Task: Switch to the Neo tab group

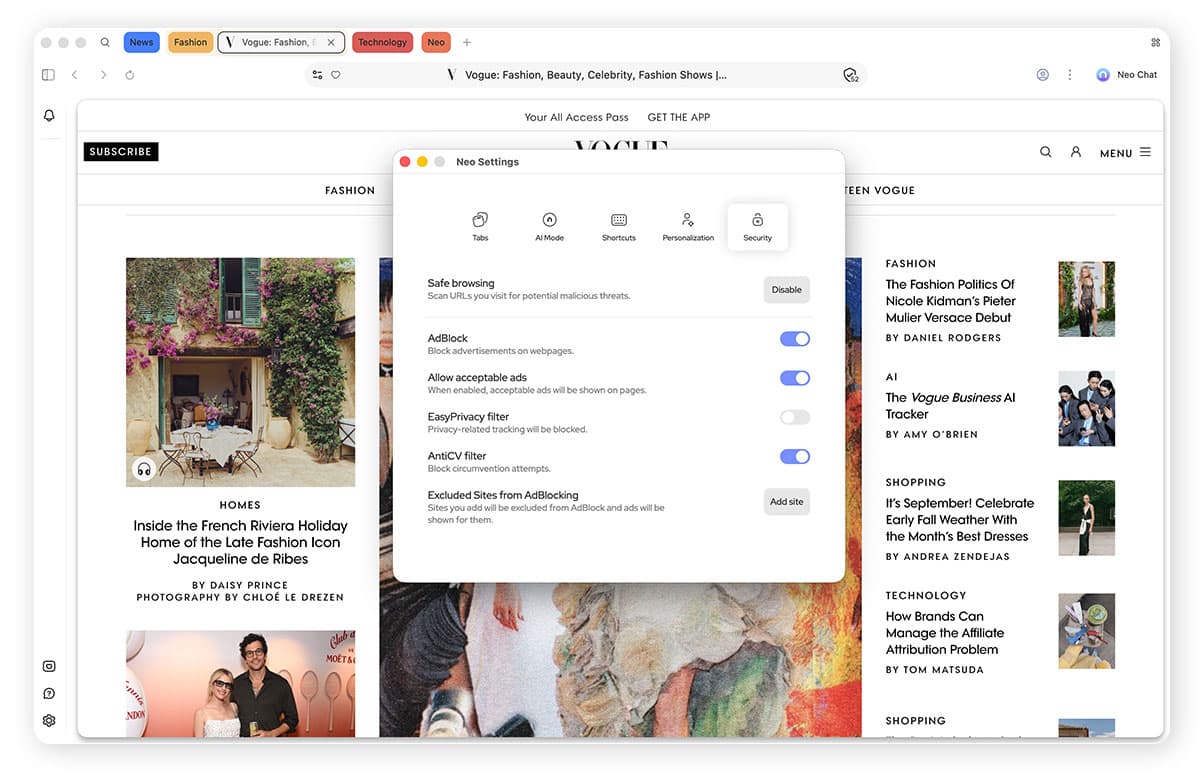Action: point(436,42)
